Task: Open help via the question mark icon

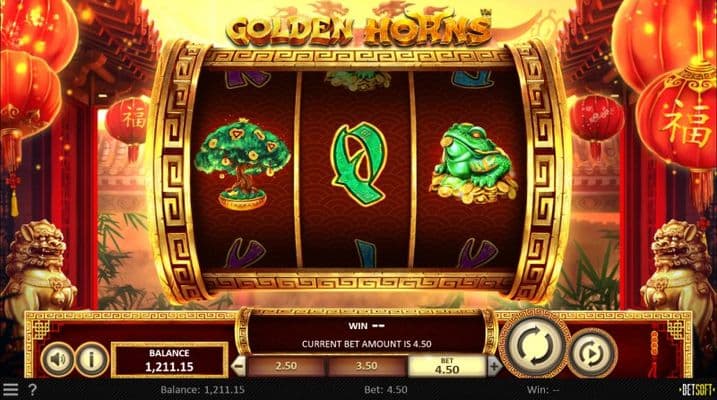Action: point(32,389)
